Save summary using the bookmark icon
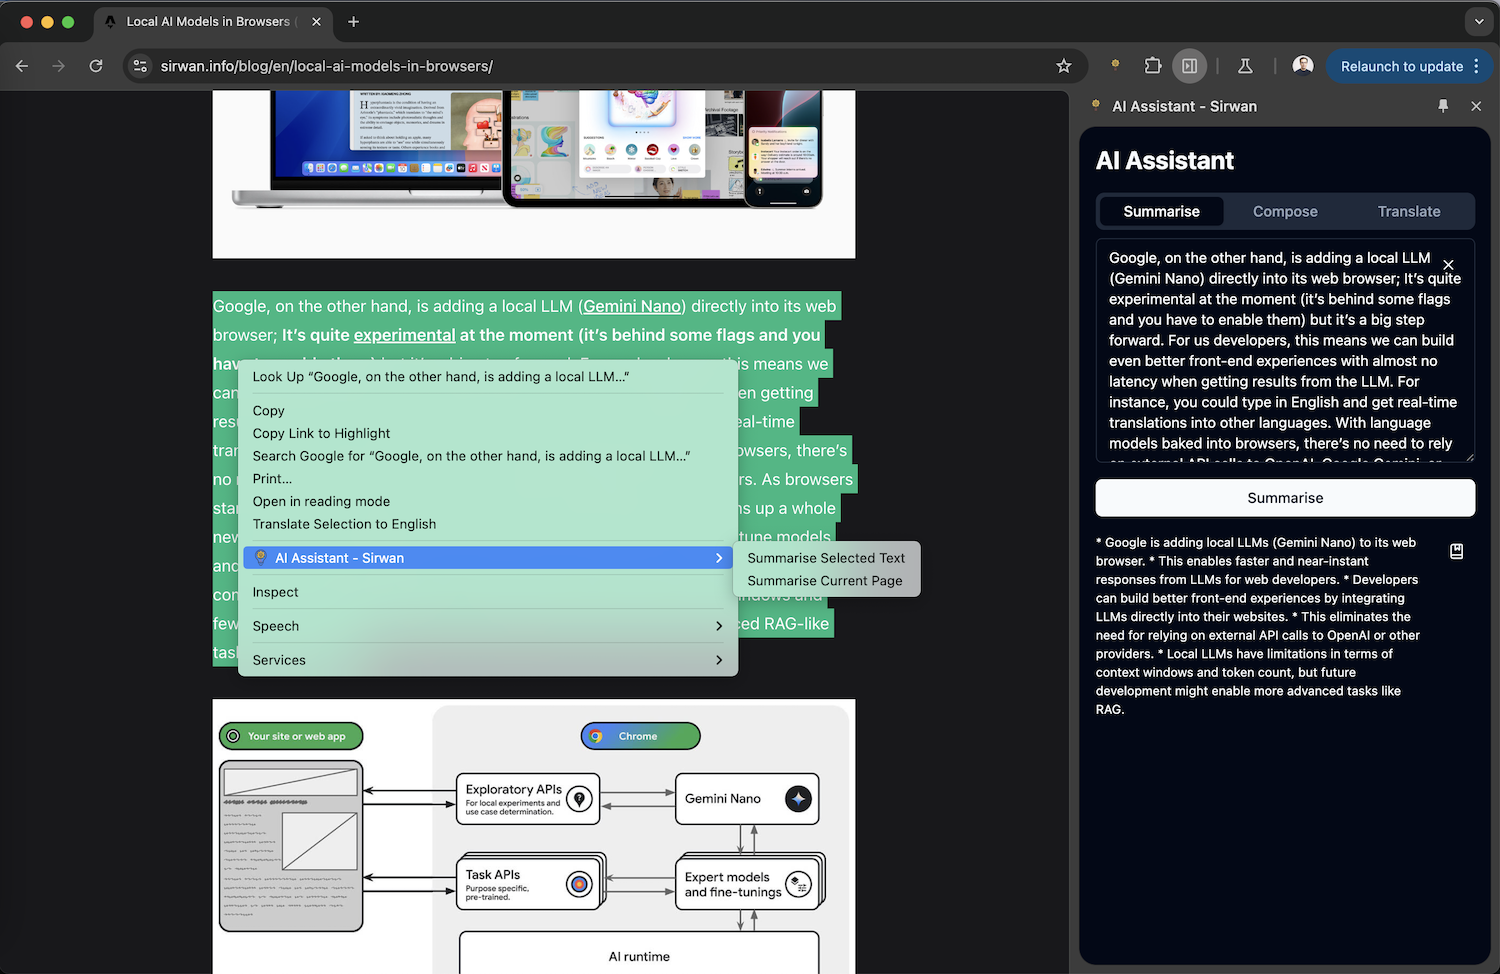This screenshot has height=974, width=1500. 1456,551
